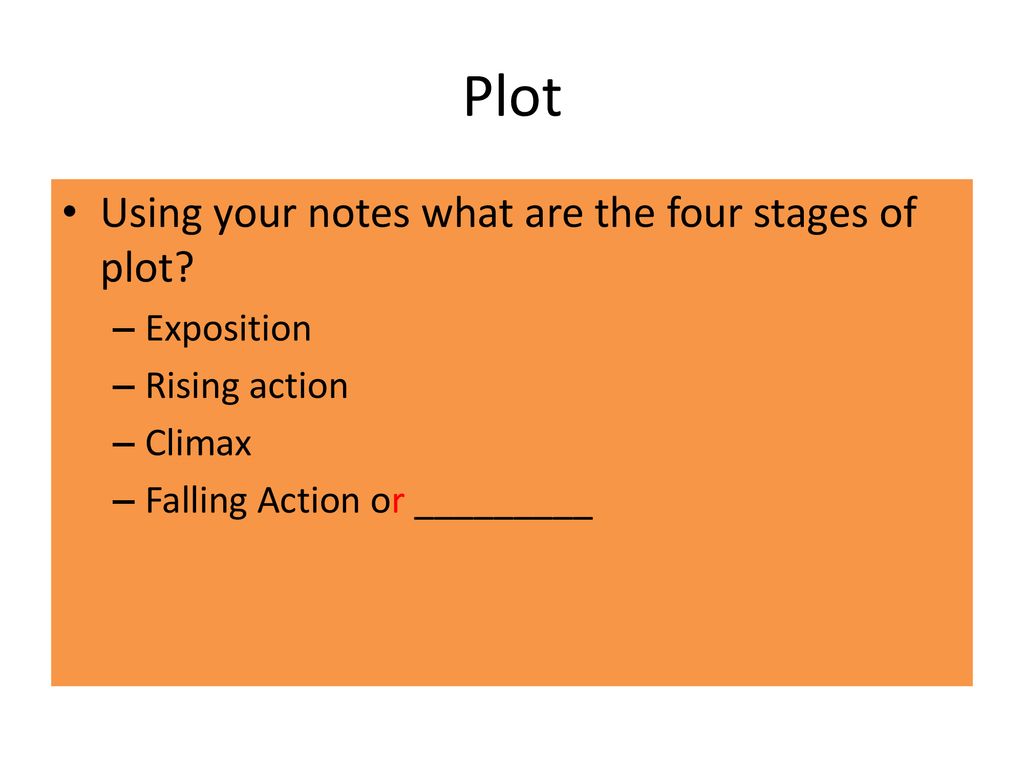
Task: Click the word 'plot?' on second line
Action: click(x=148, y=268)
